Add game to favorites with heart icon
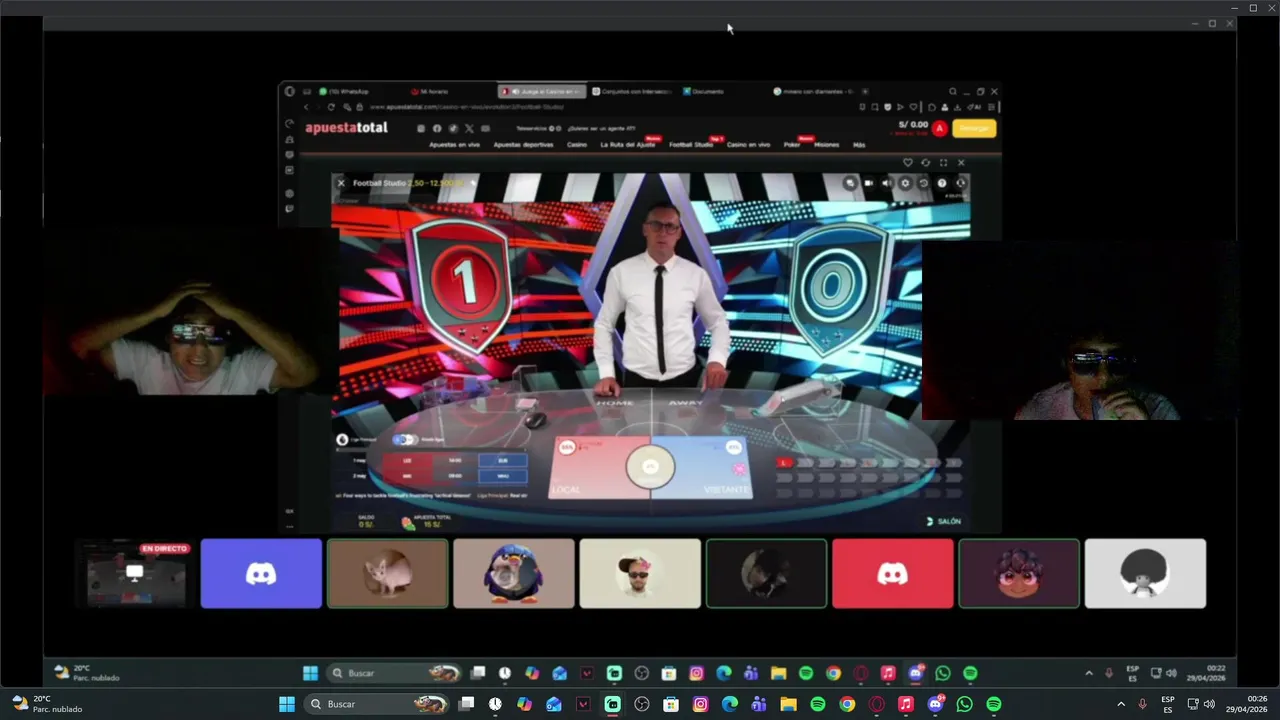The image size is (1280, 720). point(908,162)
